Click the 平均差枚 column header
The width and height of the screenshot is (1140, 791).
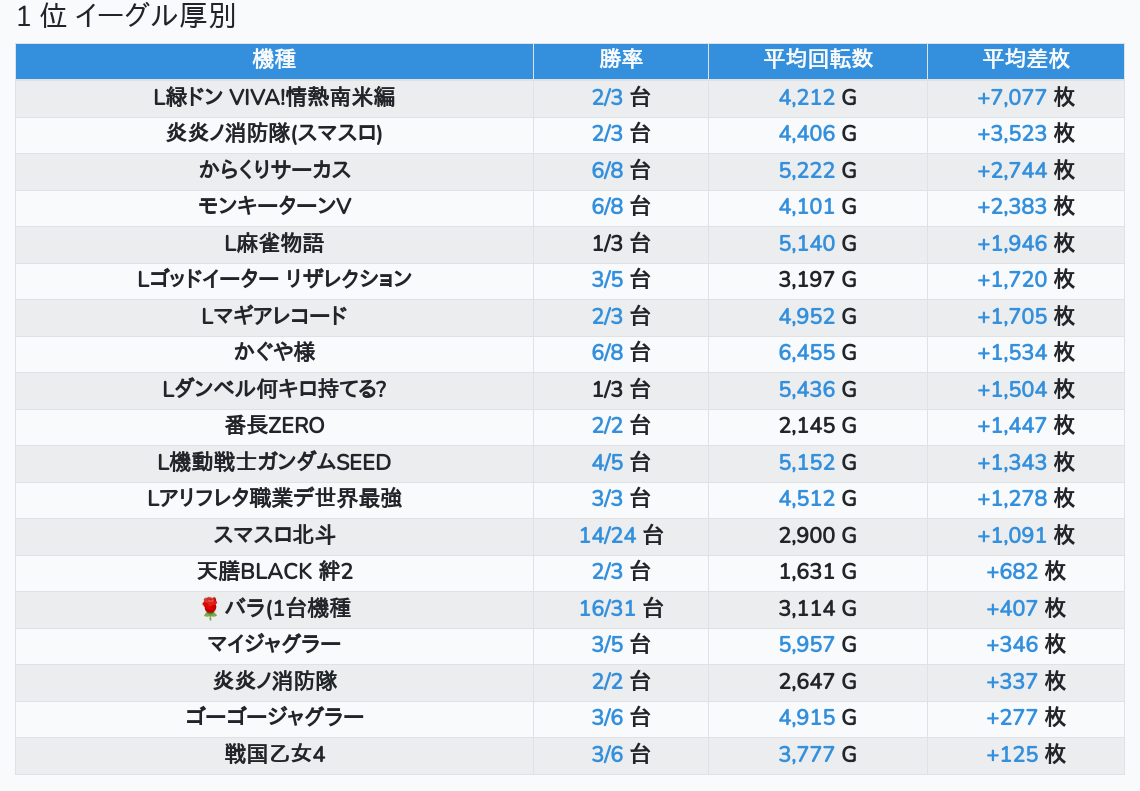pyautogui.click(x=1025, y=60)
